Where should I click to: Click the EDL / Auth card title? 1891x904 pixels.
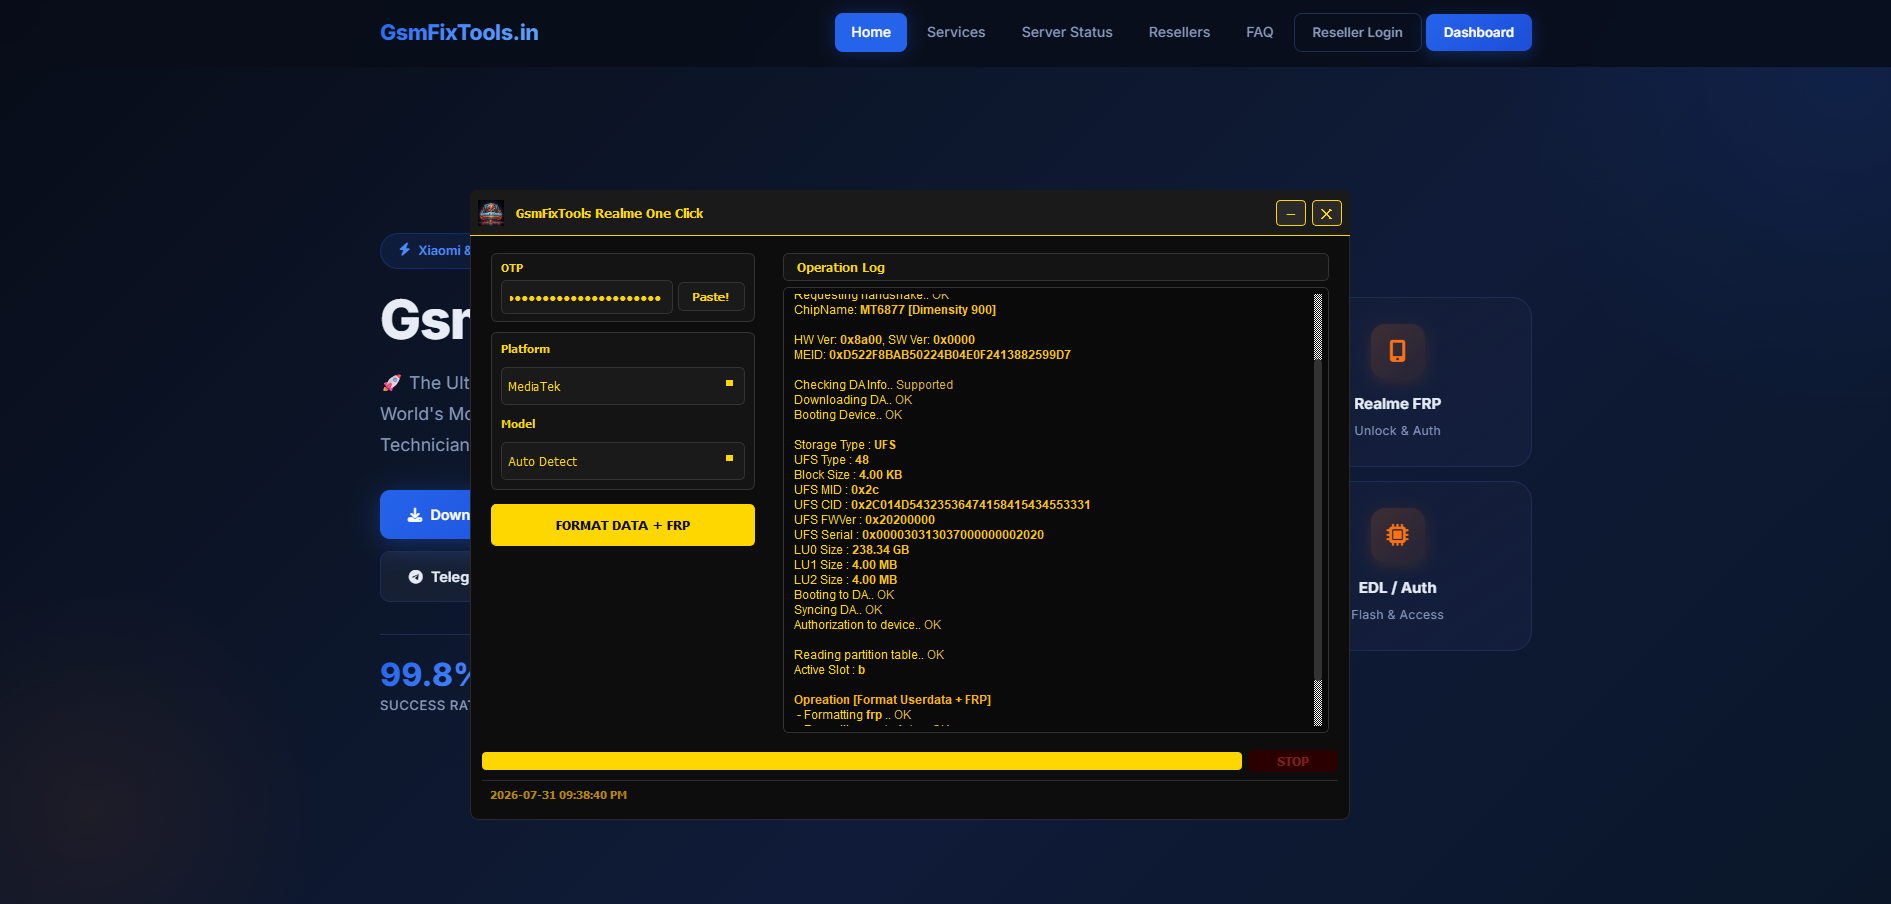[1397, 588]
